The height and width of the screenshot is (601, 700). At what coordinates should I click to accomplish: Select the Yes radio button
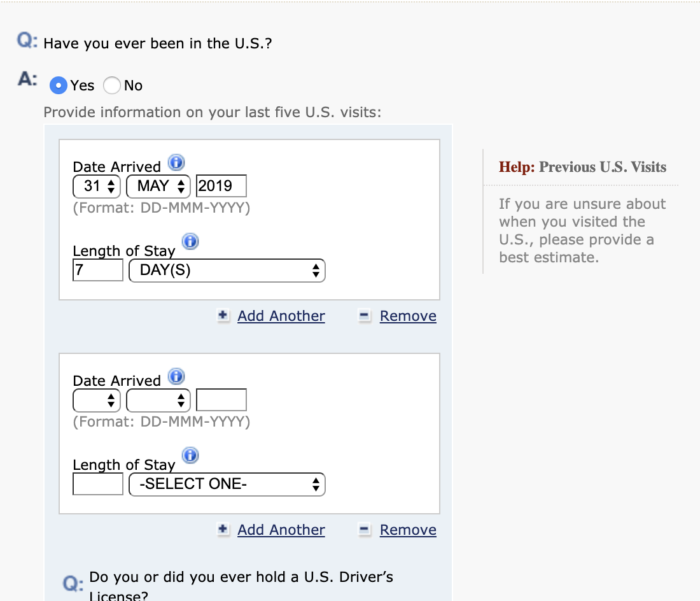click(58, 85)
